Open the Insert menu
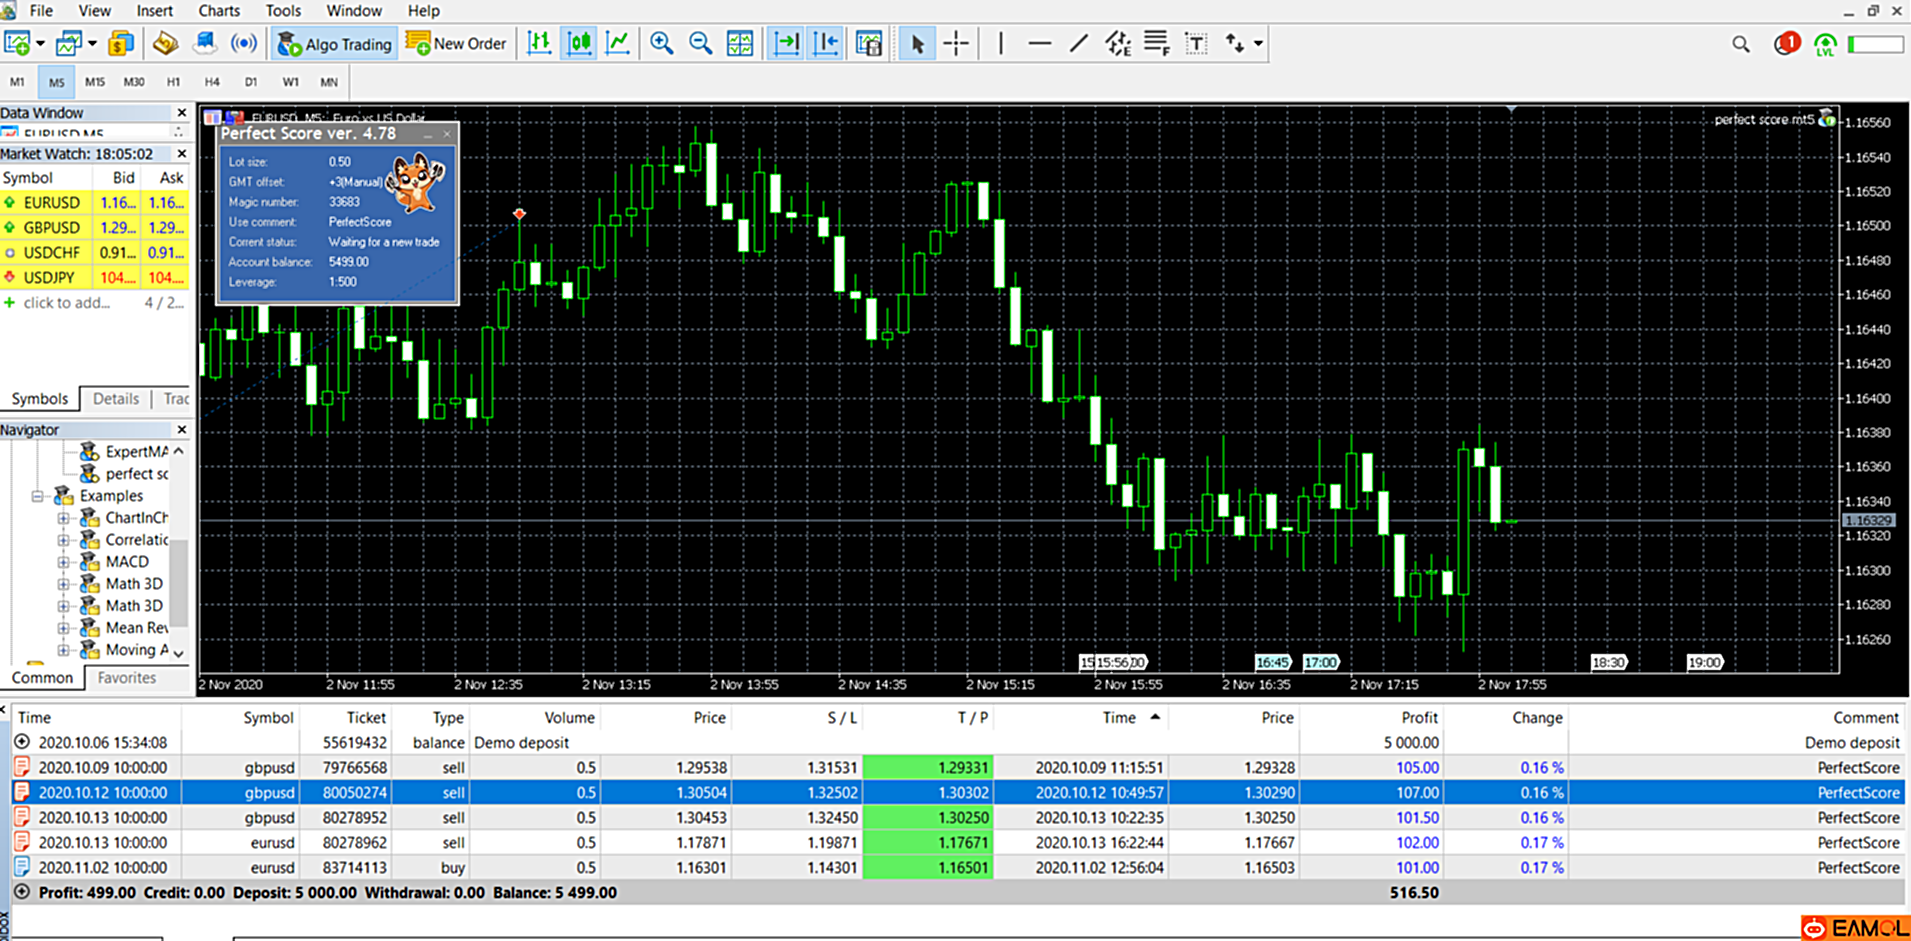Viewport: 1911px width, 941px height. [154, 11]
